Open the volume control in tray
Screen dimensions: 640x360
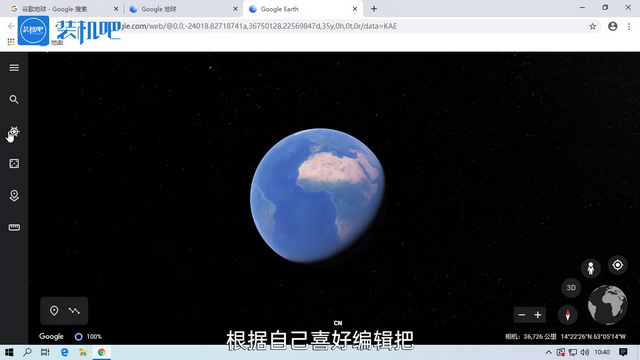[x=585, y=352]
